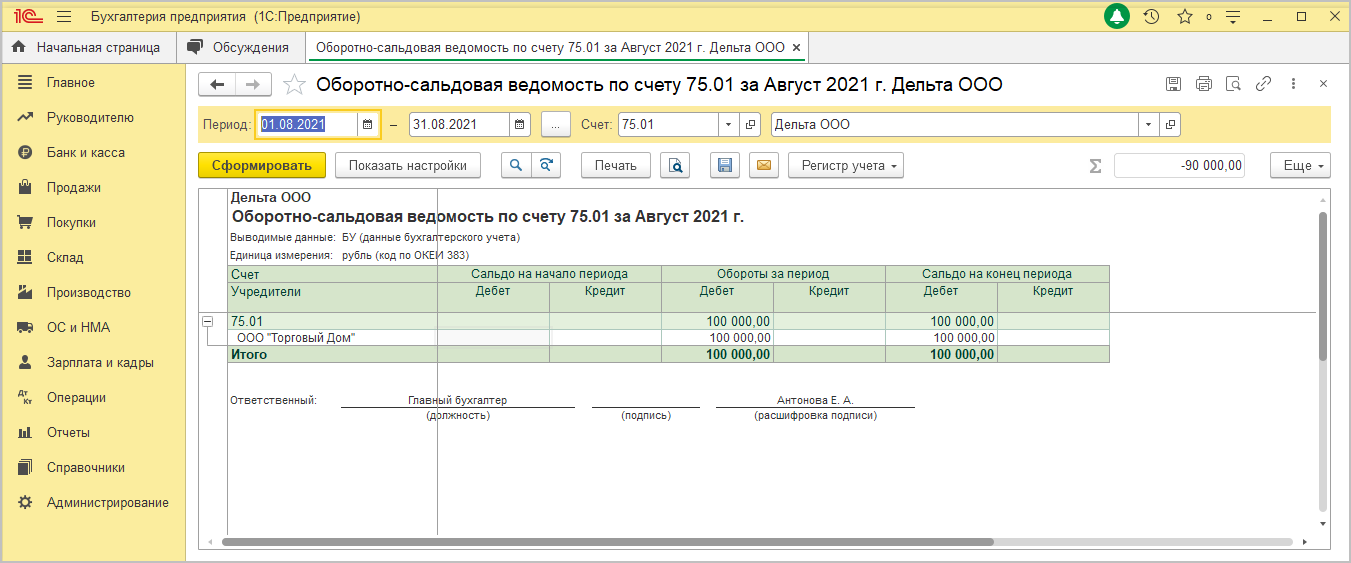Viewport: 1351px width, 563px height.
Task: Open the Зарплата и кадры section
Action: [100, 362]
